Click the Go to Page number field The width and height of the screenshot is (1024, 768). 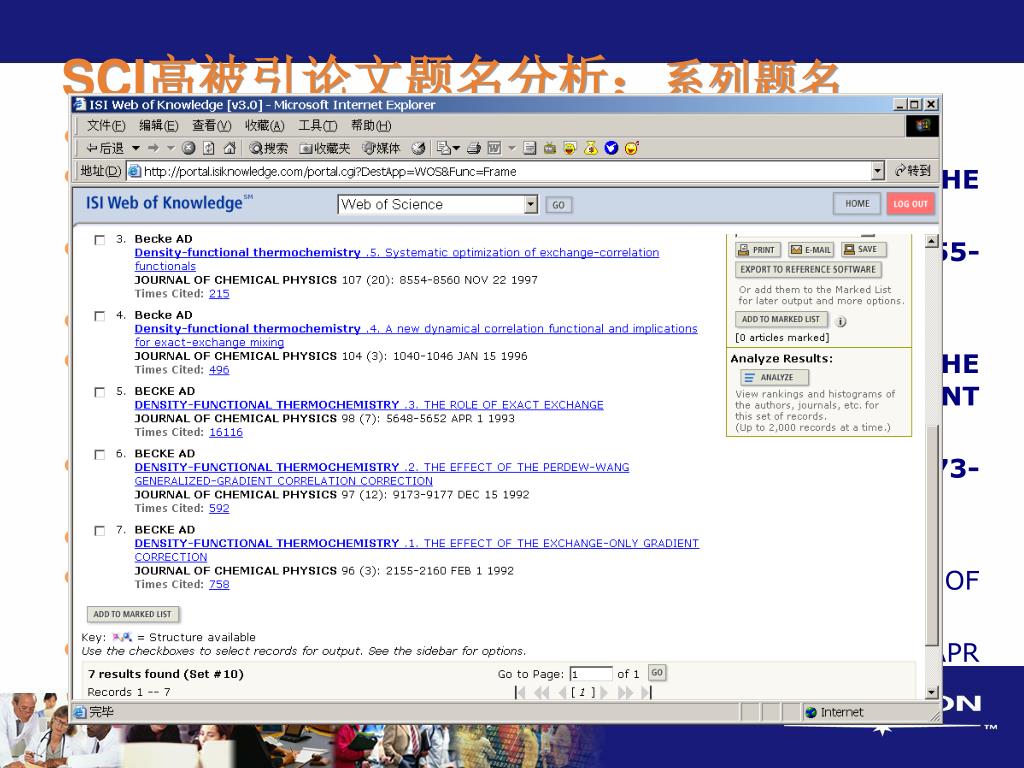pyautogui.click(x=591, y=674)
